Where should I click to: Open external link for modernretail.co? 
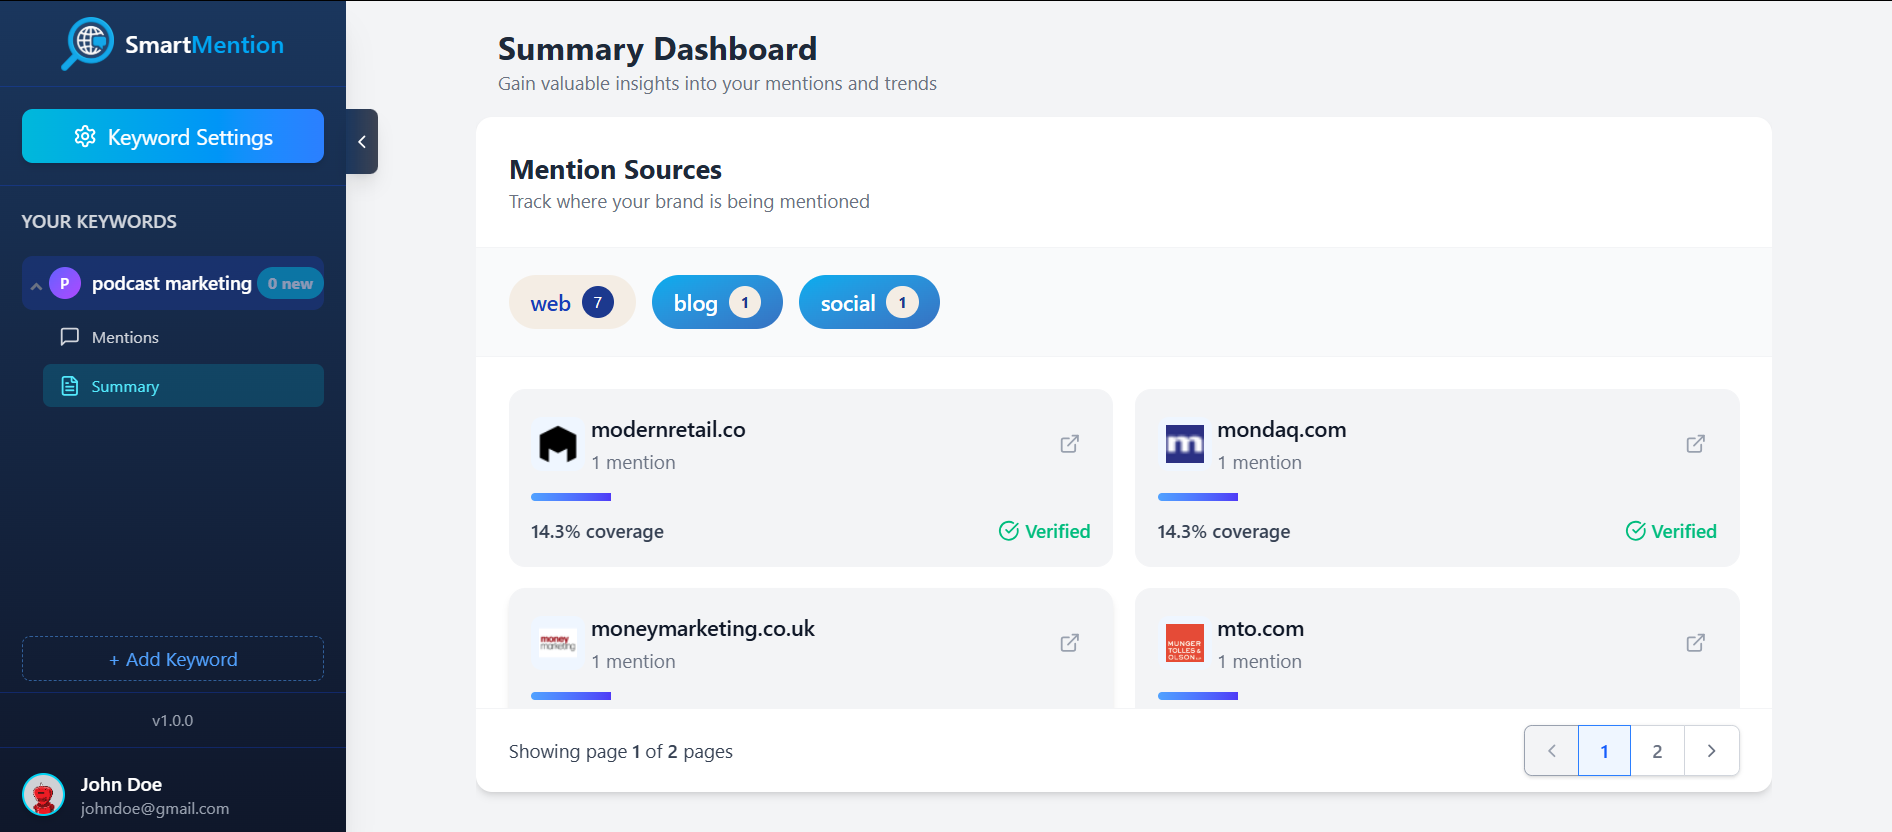pyautogui.click(x=1069, y=444)
